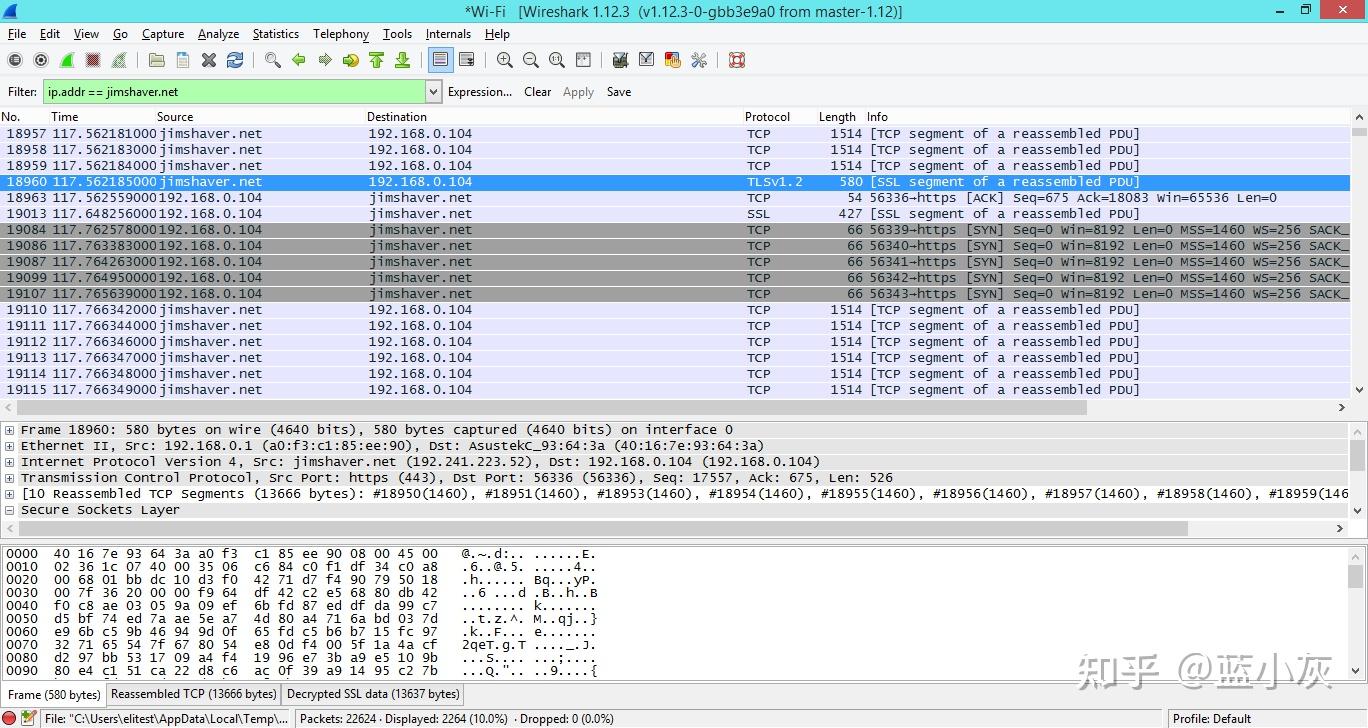Close this capture file icon
This screenshot has height=728, width=1368.
coord(208,60)
